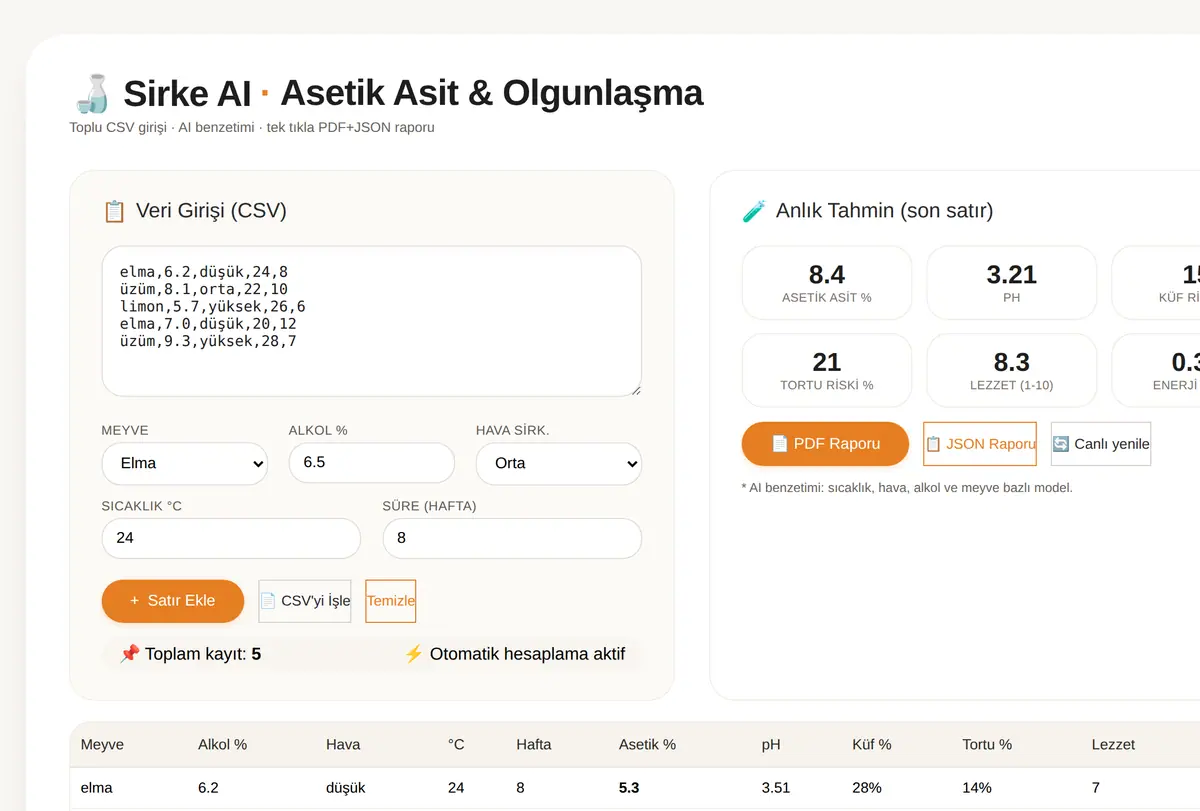This screenshot has width=1200, height=811.
Task: Click the 3.51 pH cell in table
Action: (x=776, y=788)
